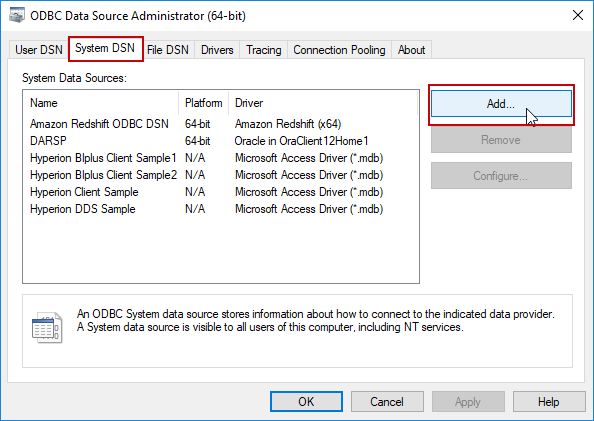Click the ODBC title bar application icon
Image resolution: width=594 pixels, height=421 pixels.
point(17,15)
